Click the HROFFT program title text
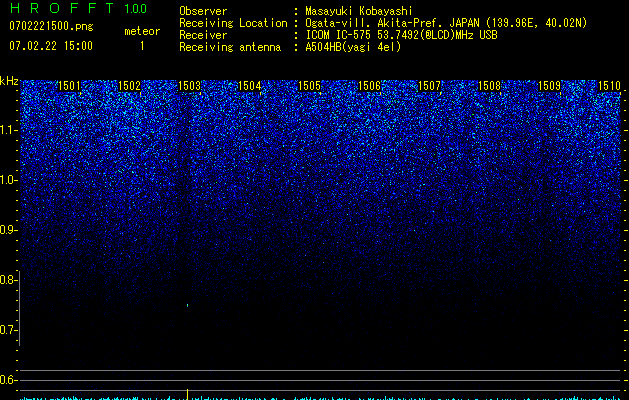 coord(62,8)
